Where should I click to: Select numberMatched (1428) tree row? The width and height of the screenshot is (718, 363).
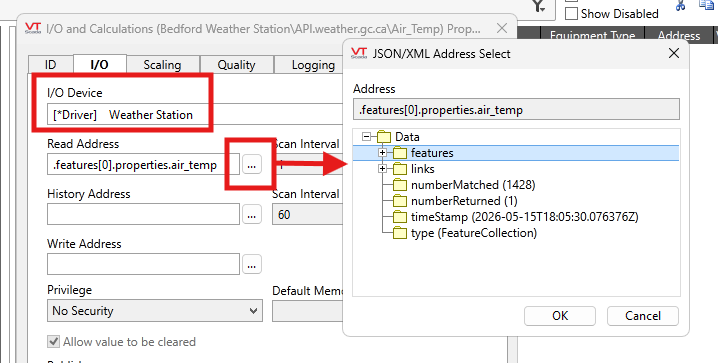click(473, 185)
